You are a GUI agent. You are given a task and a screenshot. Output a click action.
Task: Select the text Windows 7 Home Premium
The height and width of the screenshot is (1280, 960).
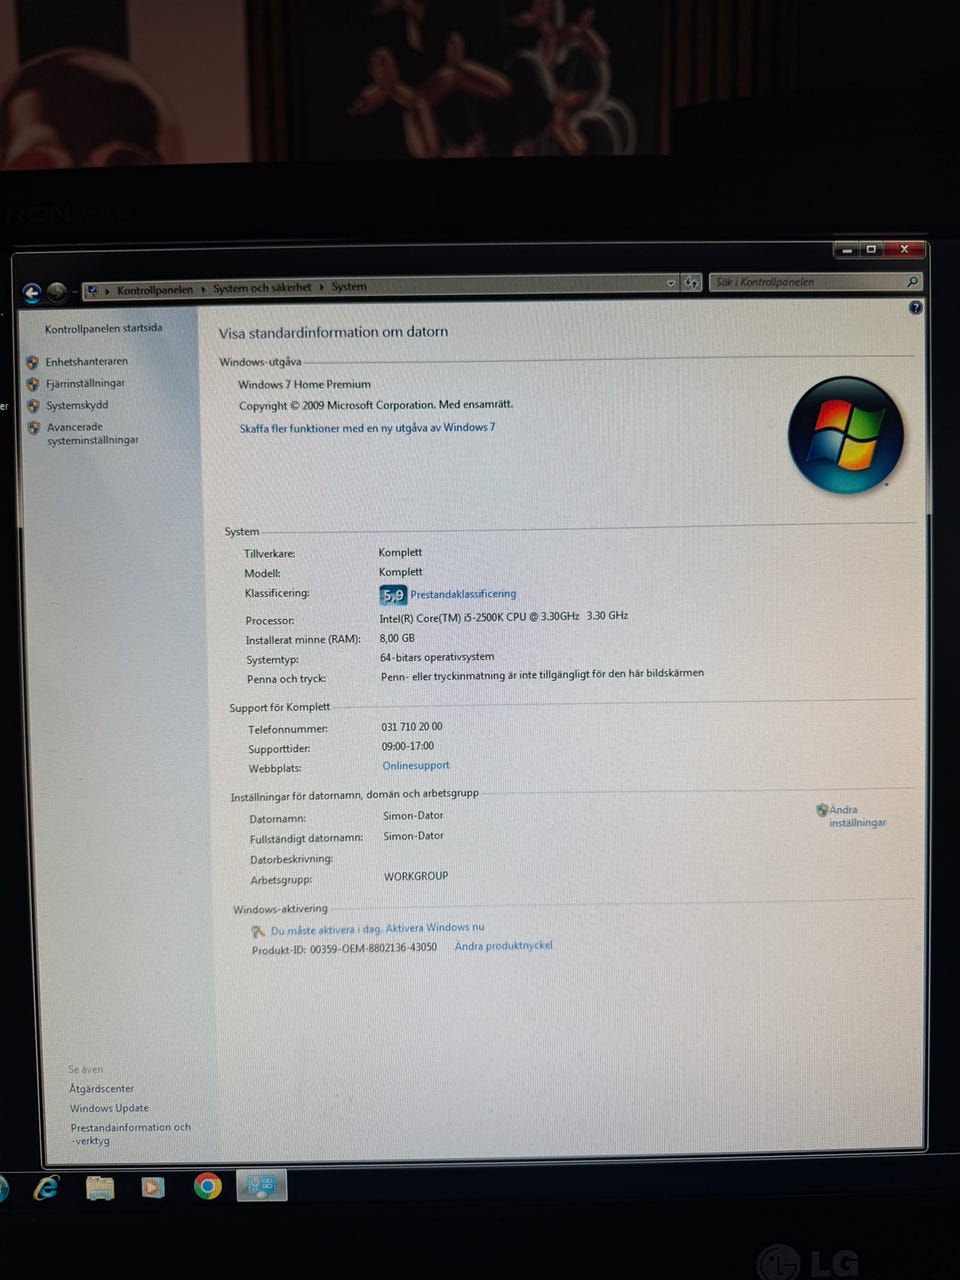click(304, 384)
